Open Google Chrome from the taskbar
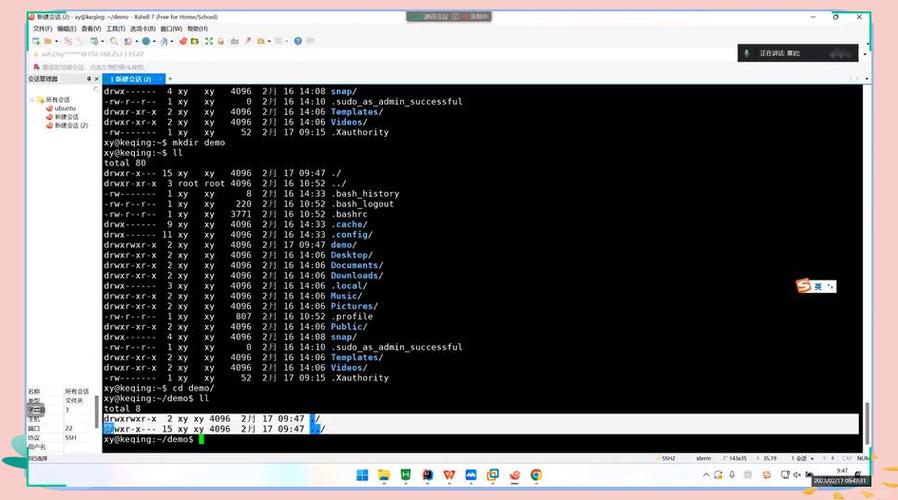 536,475
